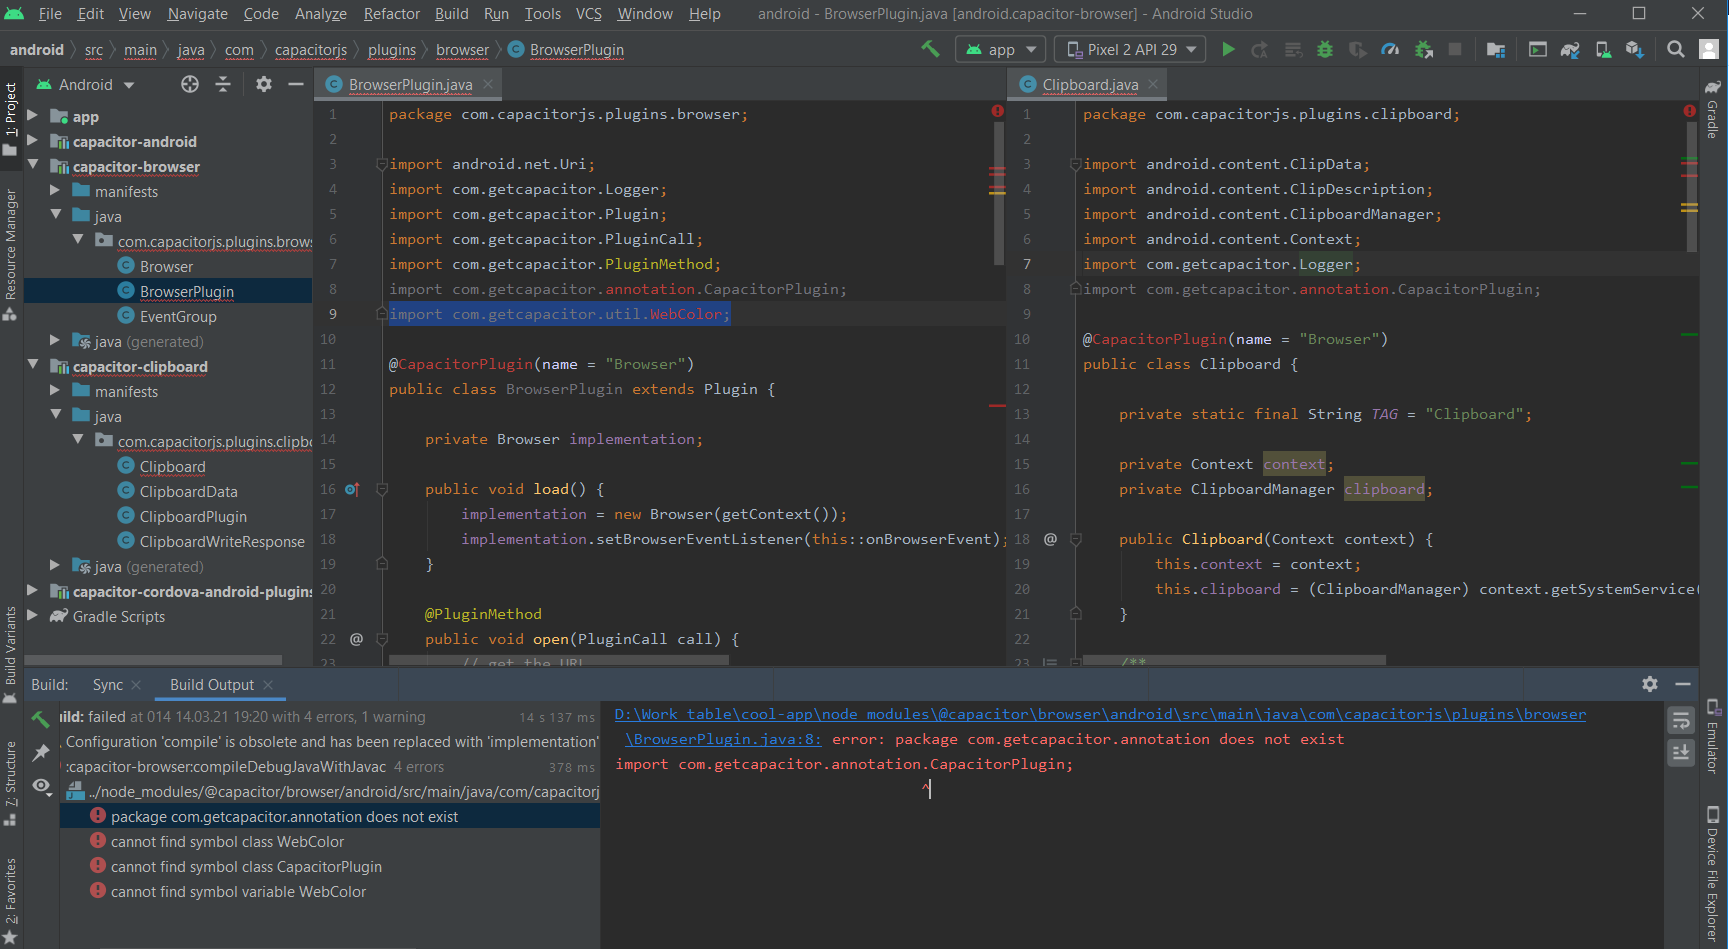The width and height of the screenshot is (1729, 949).
Task: Select the Sync tab in Build panel
Action: point(107,685)
